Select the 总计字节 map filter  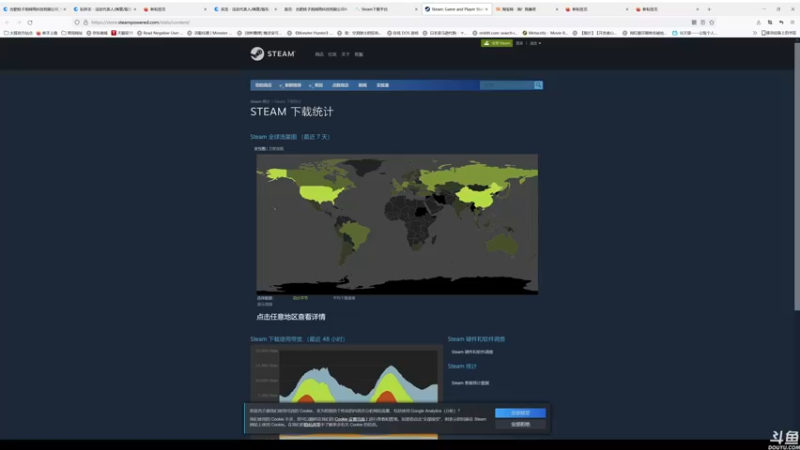pyautogui.click(x=300, y=298)
